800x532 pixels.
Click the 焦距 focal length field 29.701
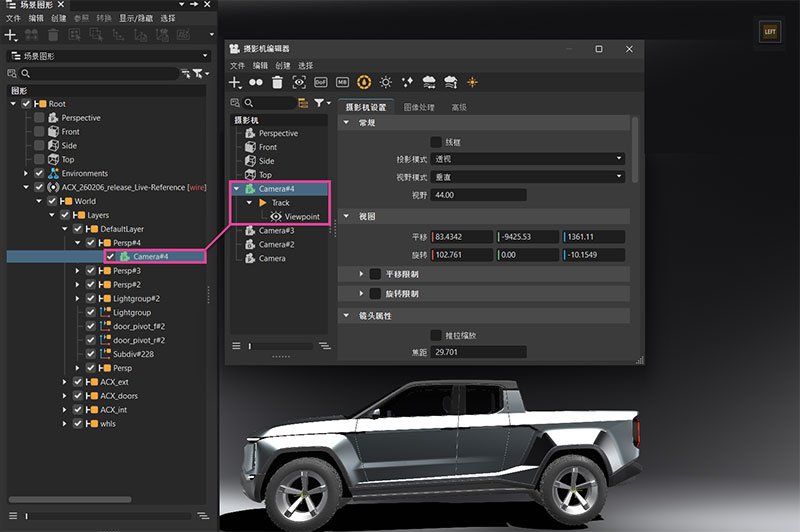click(x=479, y=352)
